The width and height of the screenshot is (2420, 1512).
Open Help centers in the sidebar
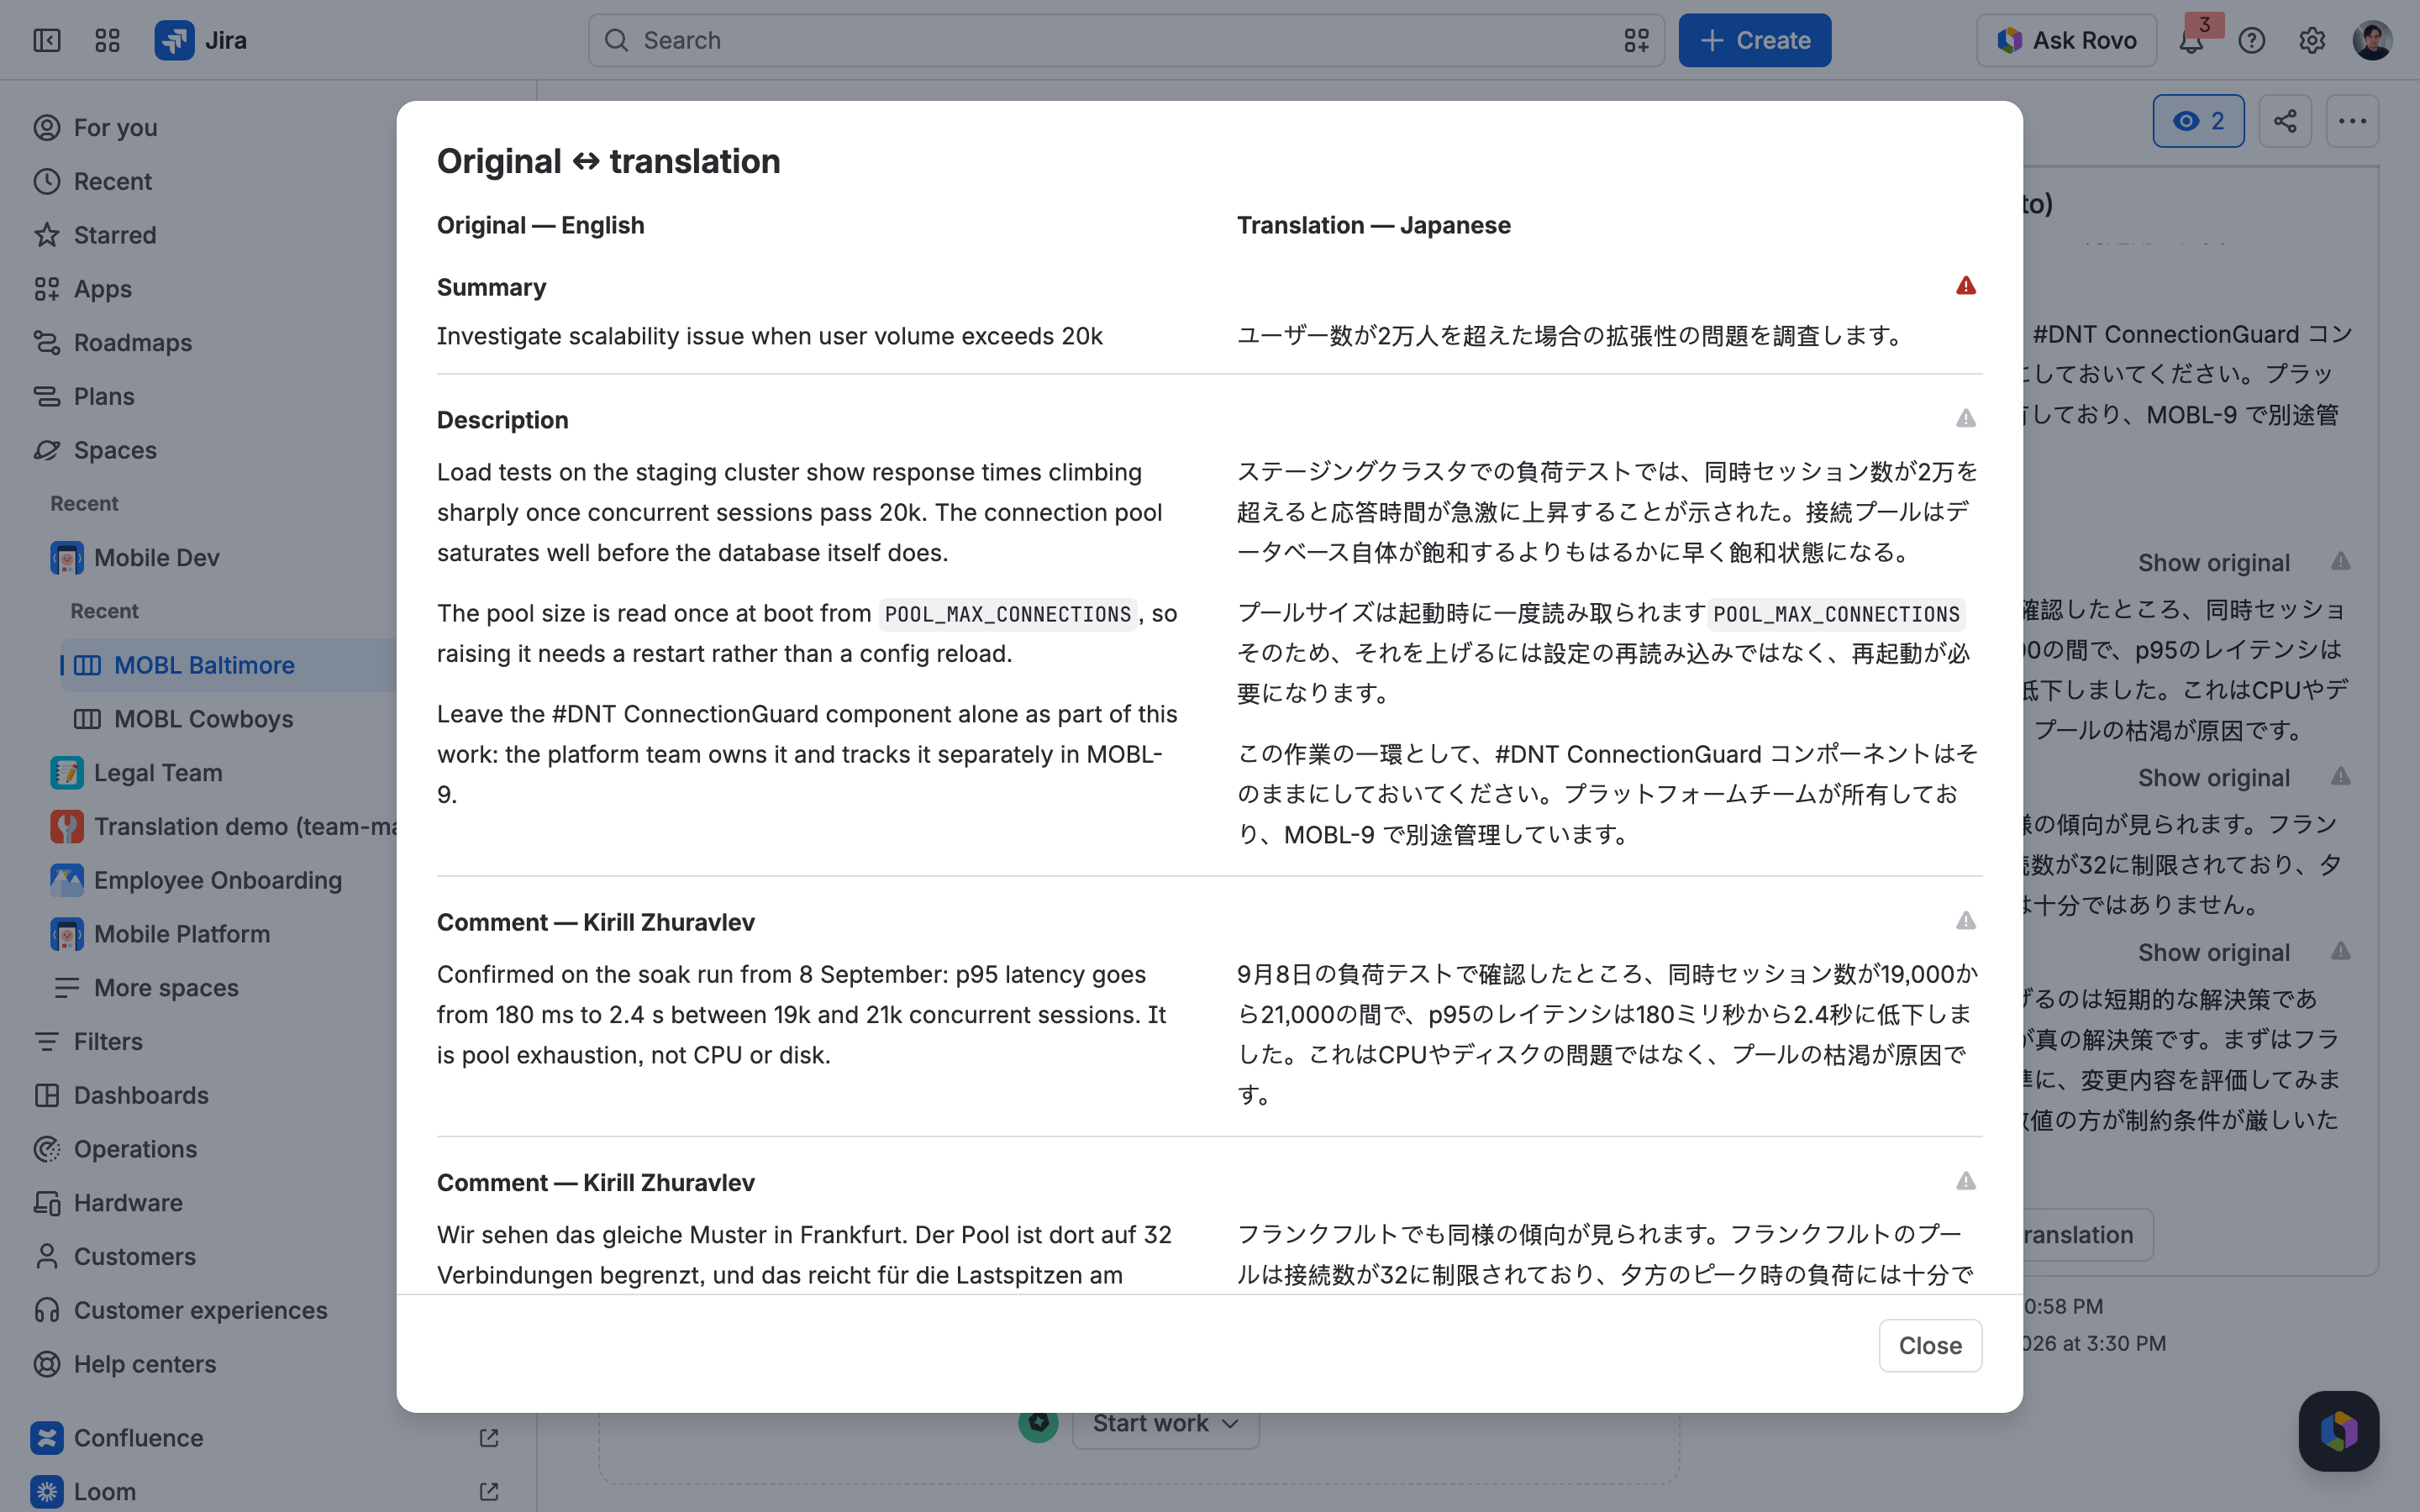pos(145,1364)
